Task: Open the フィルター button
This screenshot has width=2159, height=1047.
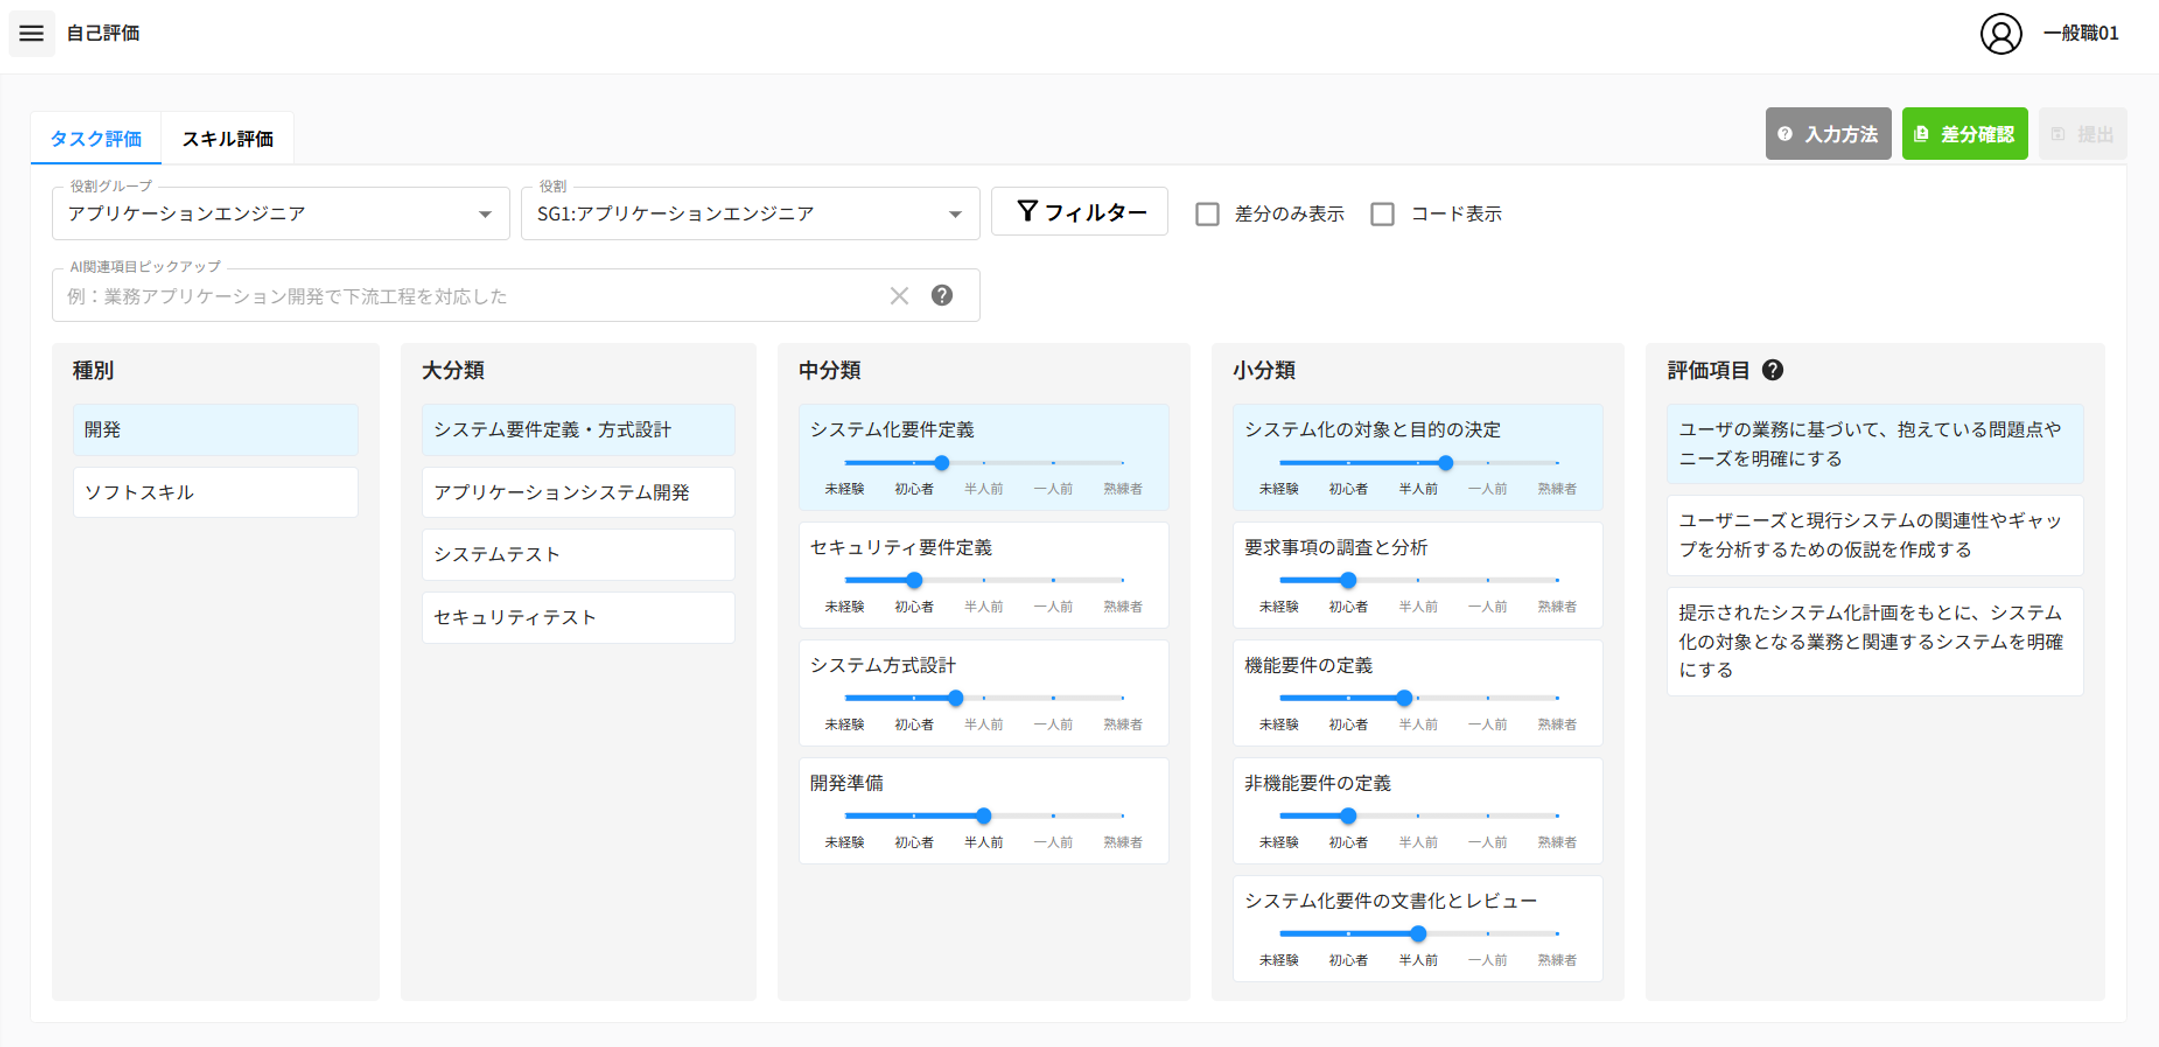Action: 1079,212
